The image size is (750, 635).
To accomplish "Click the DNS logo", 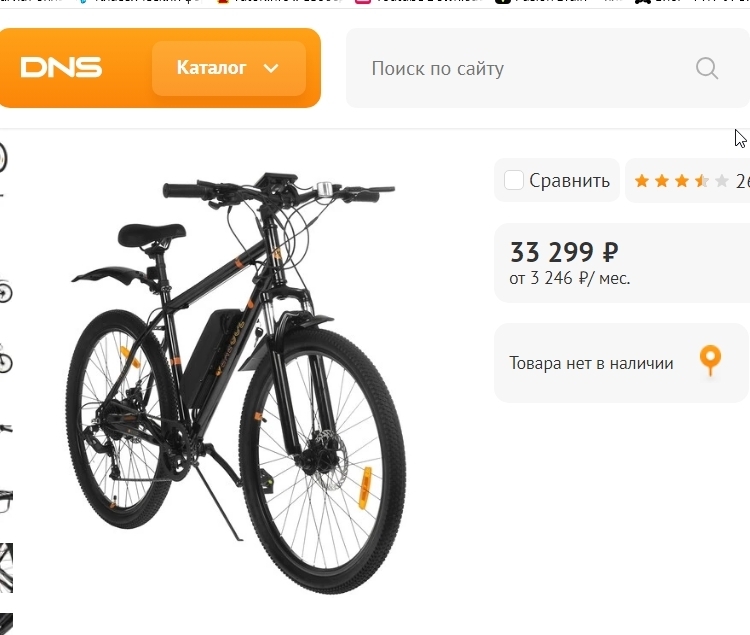I will tap(61, 67).
